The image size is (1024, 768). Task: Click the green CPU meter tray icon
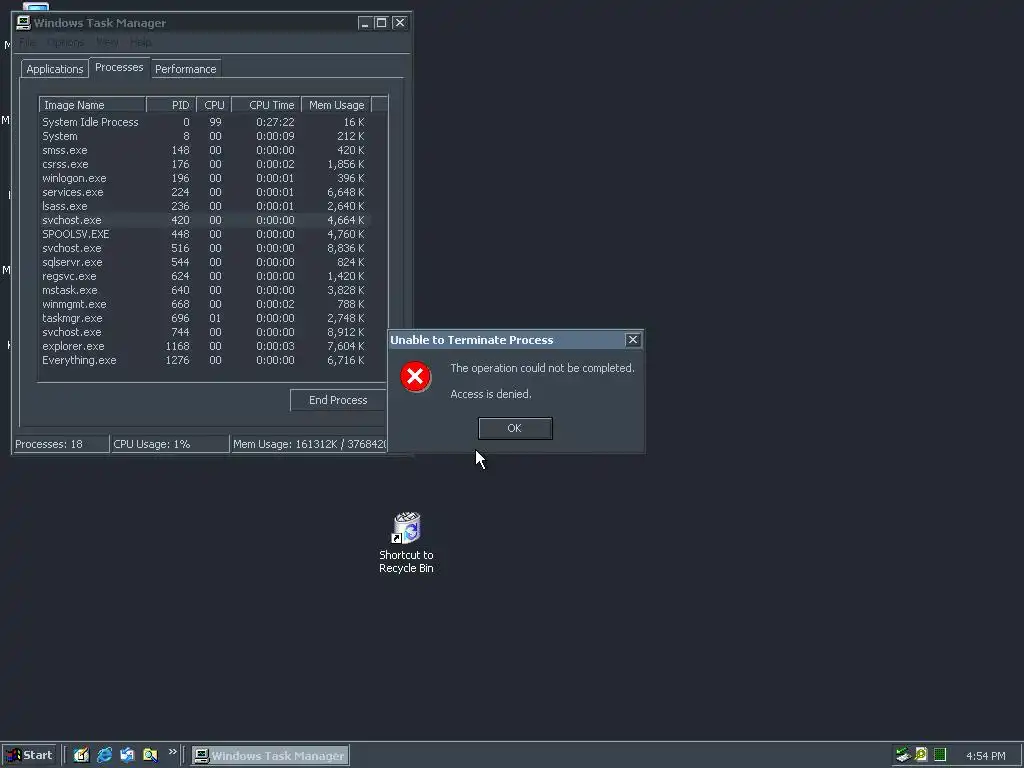(x=940, y=755)
